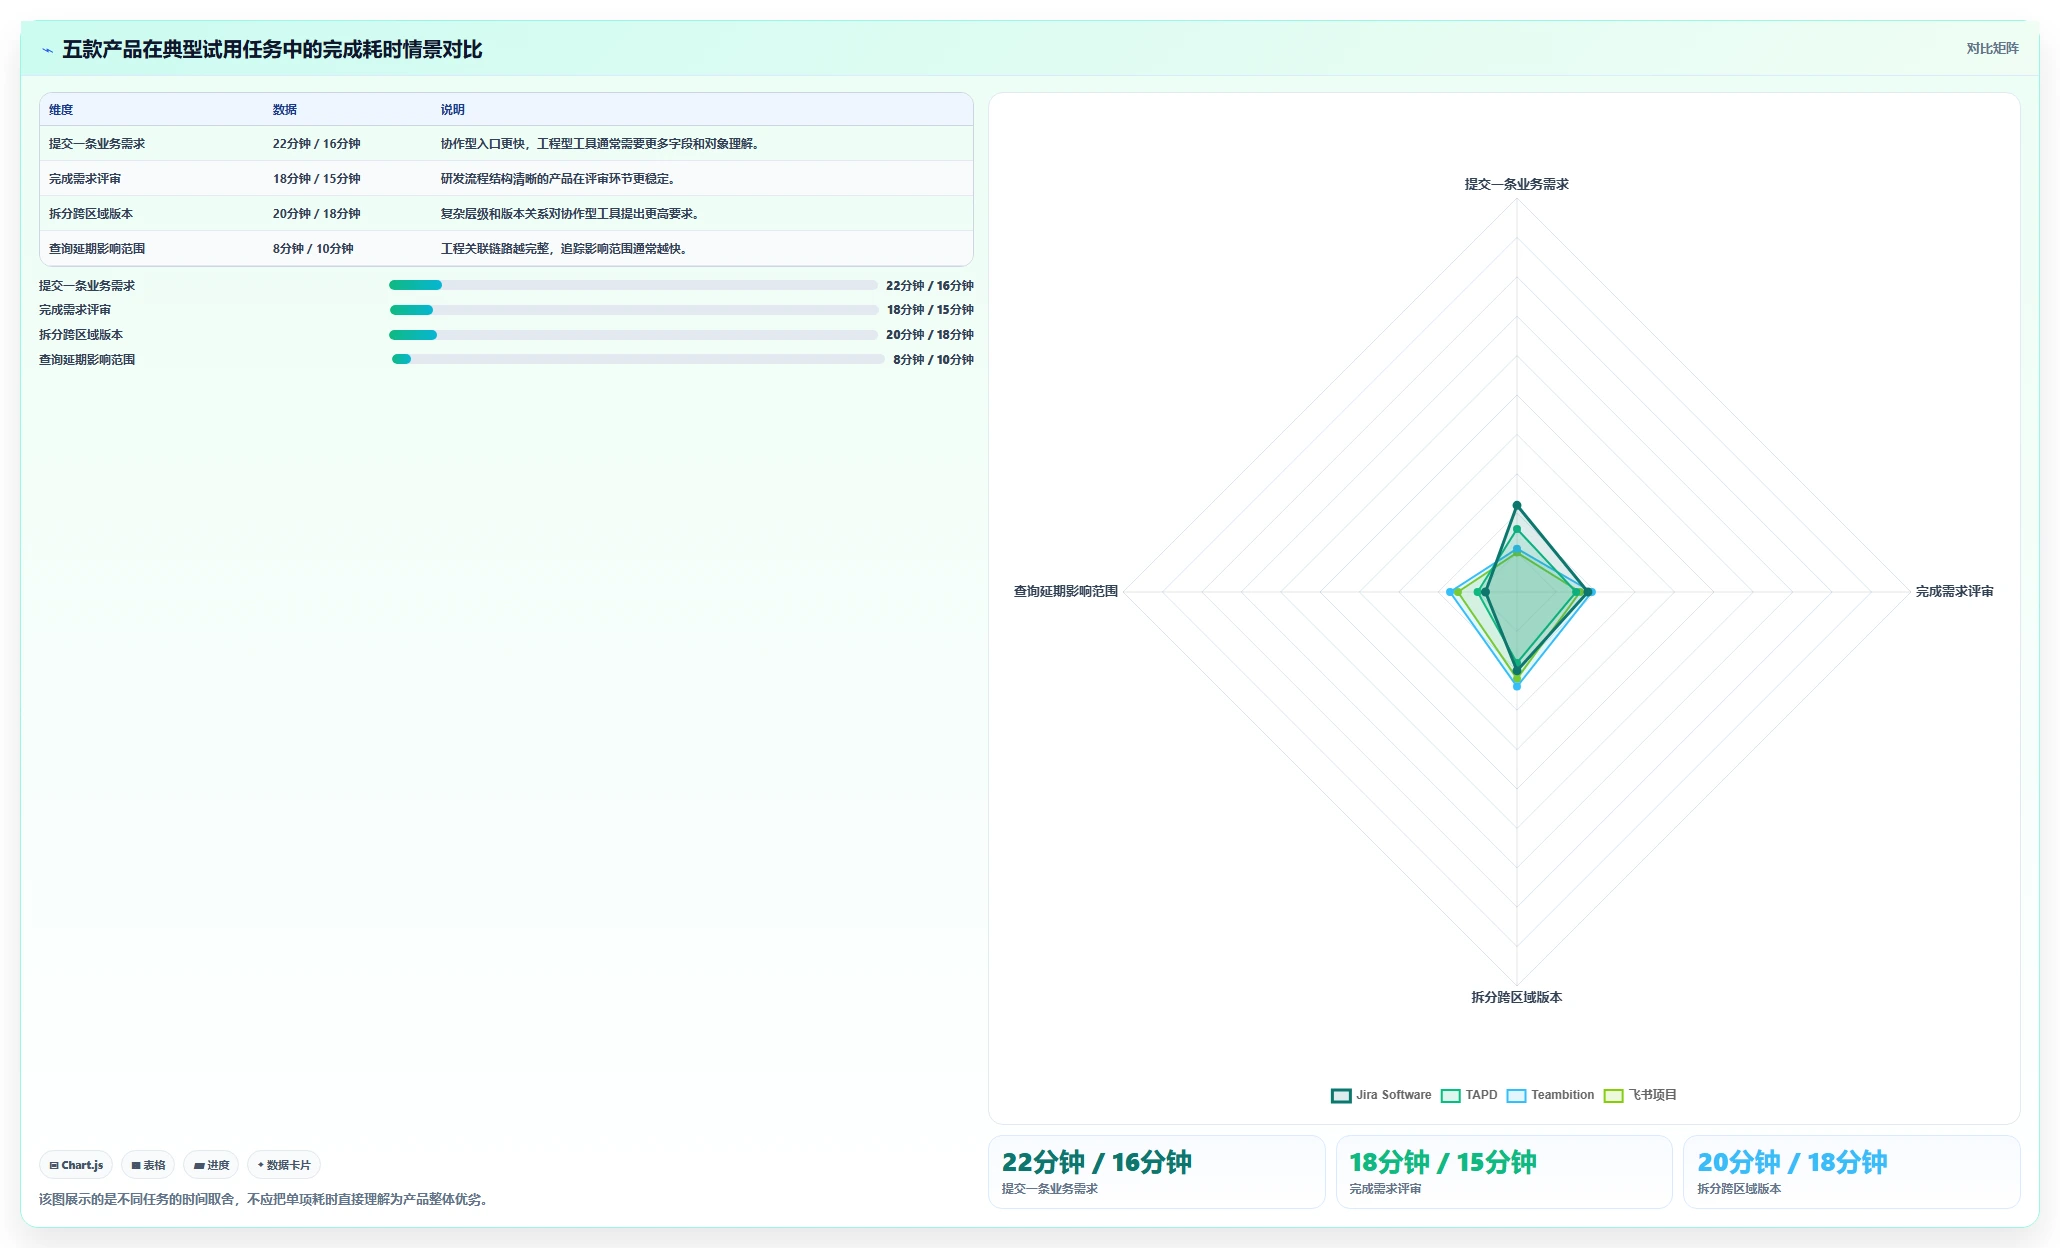This screenshot has width=2060, height=1248.
Task: Open the 22分钟 / 16分钟 data card
Action: (x=1156, y=1172)
